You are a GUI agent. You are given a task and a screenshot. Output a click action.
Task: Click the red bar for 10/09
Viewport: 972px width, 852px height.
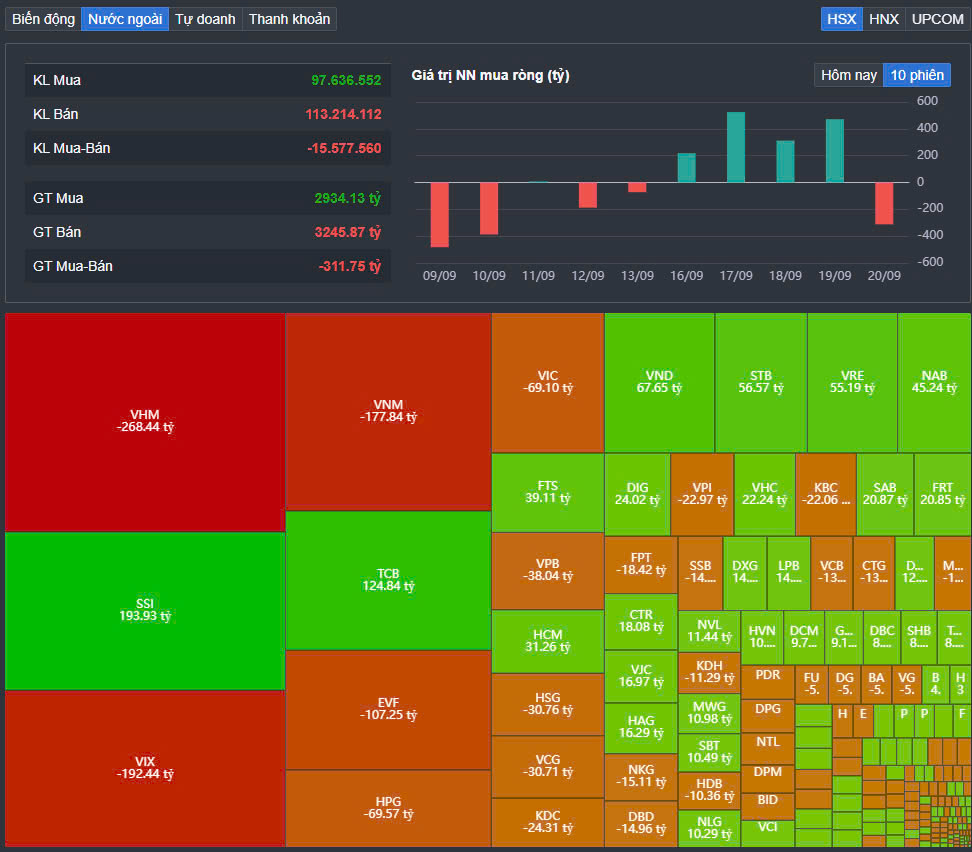click(489, 208)
